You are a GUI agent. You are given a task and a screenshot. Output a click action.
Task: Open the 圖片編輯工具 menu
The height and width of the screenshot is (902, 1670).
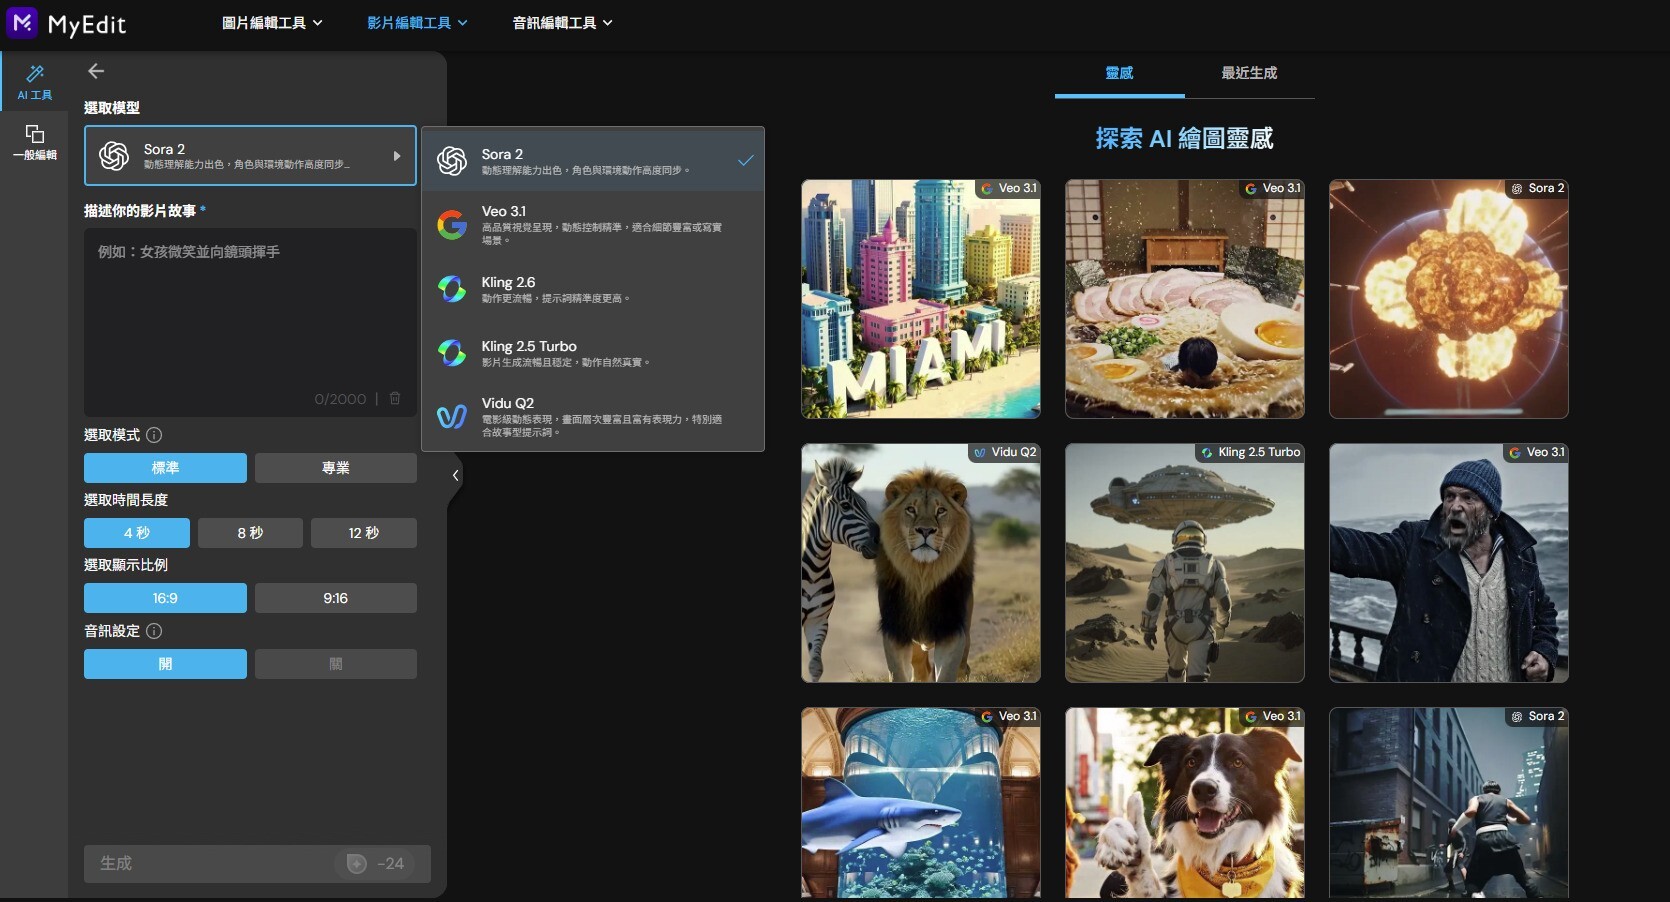(272, 23)
